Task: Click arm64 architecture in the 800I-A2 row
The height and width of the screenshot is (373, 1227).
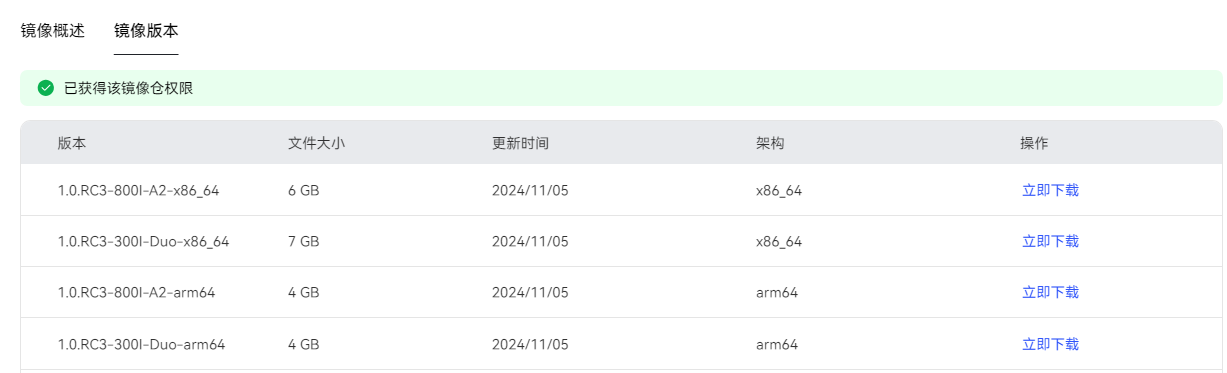Action: click(777, 292)
